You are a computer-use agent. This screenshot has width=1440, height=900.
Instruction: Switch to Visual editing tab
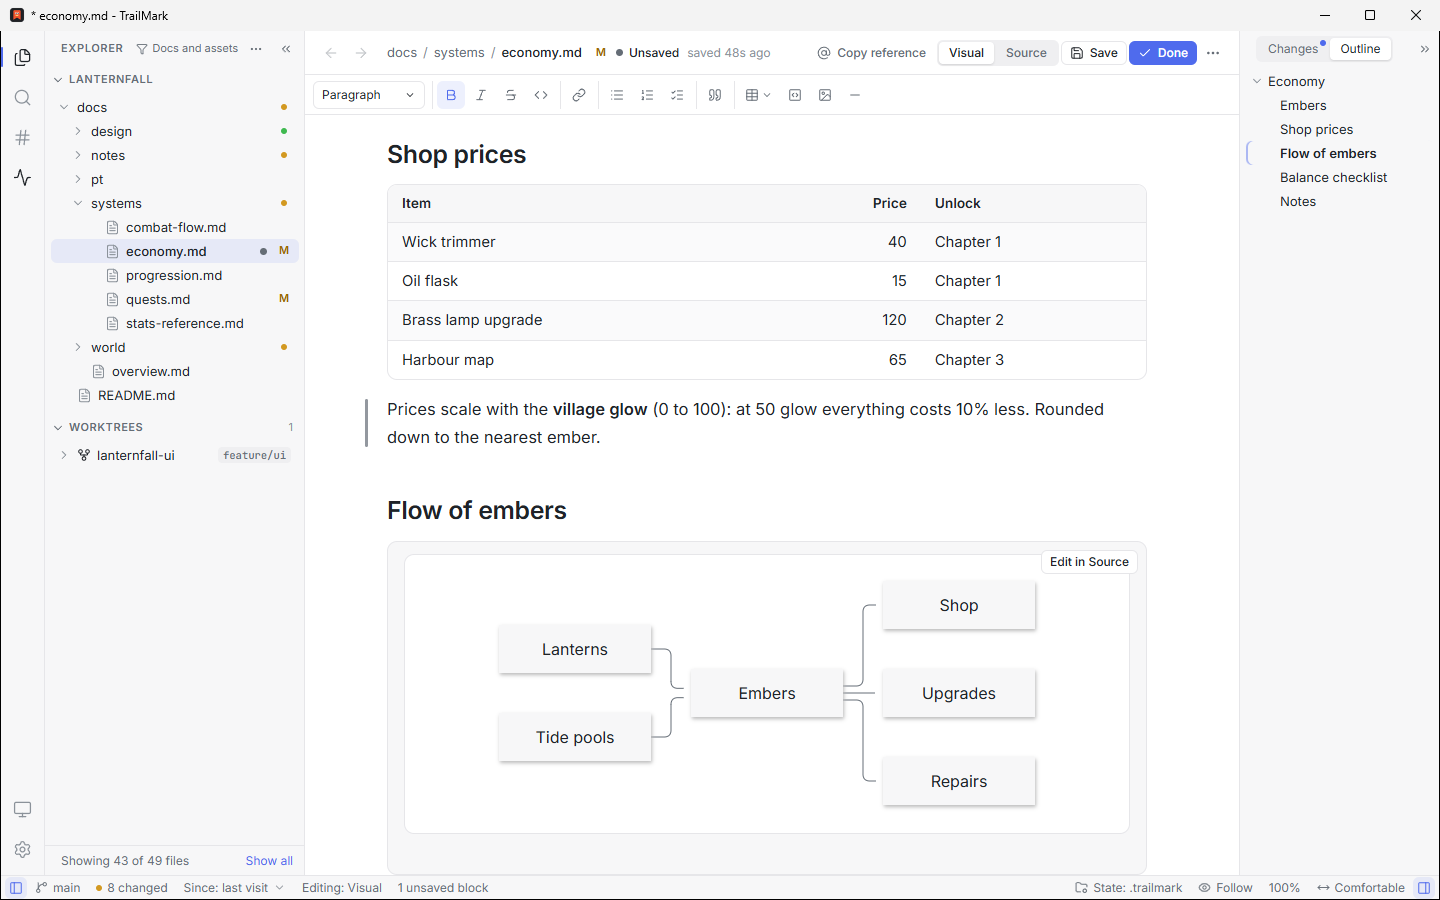point(966,53)
